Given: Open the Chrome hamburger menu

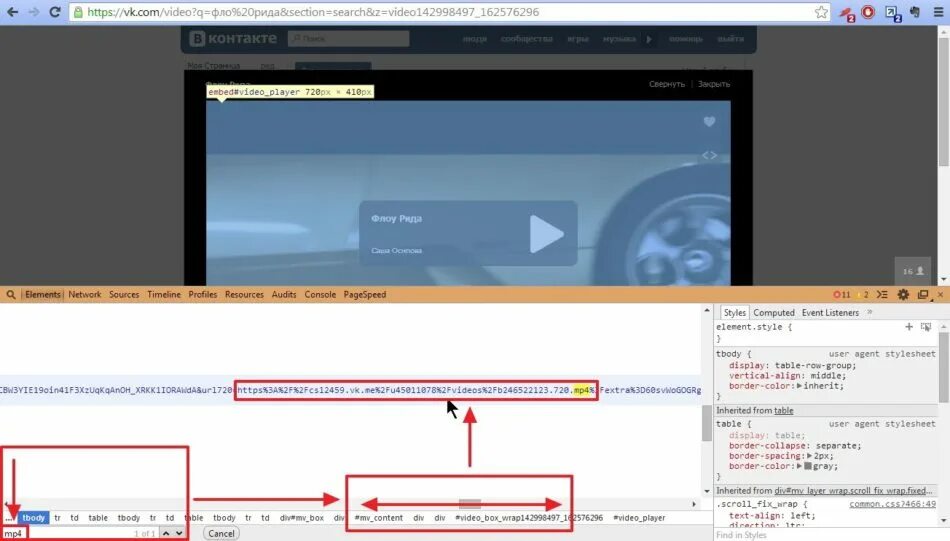Looking at the screenshot, I should 938,12.
